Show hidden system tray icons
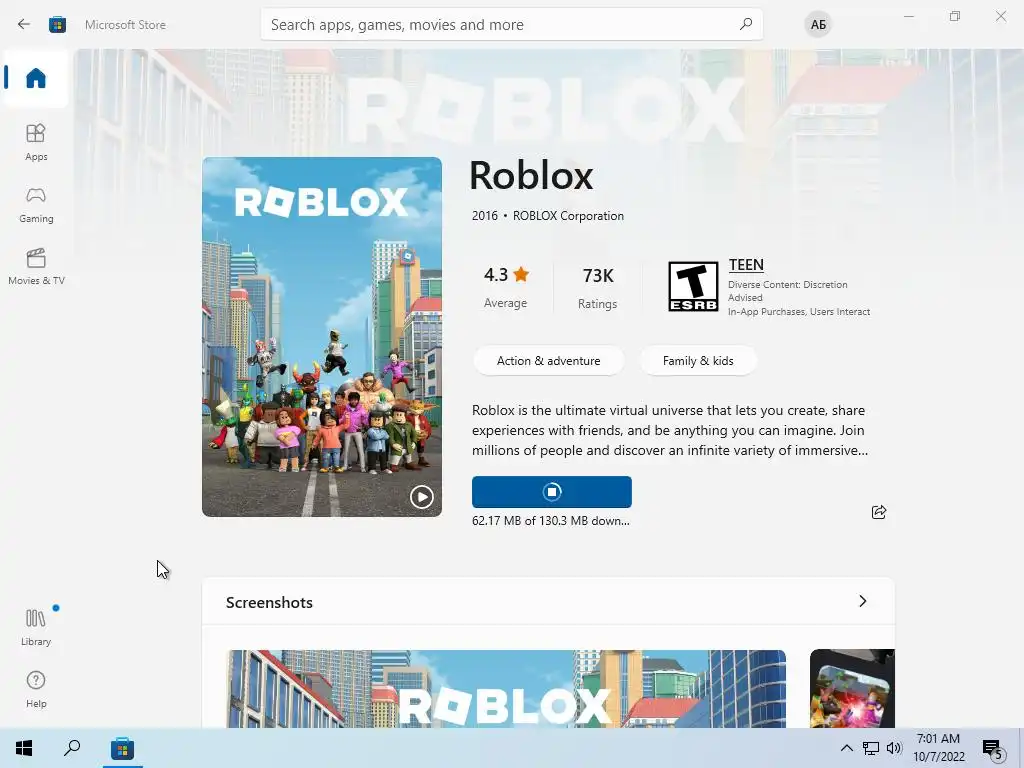1024x768 pixels. 846,748
